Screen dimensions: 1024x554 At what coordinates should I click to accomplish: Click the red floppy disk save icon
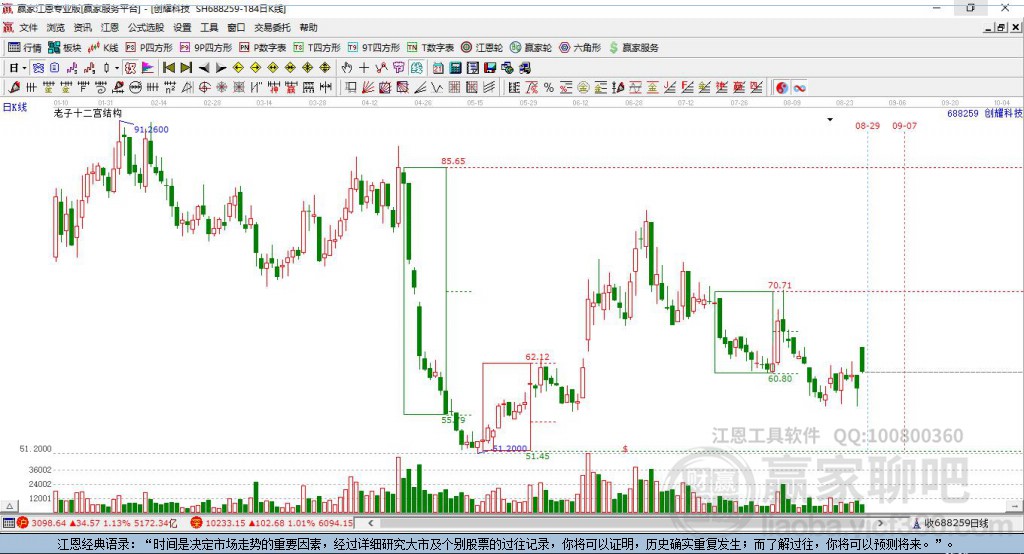point(490,67)
